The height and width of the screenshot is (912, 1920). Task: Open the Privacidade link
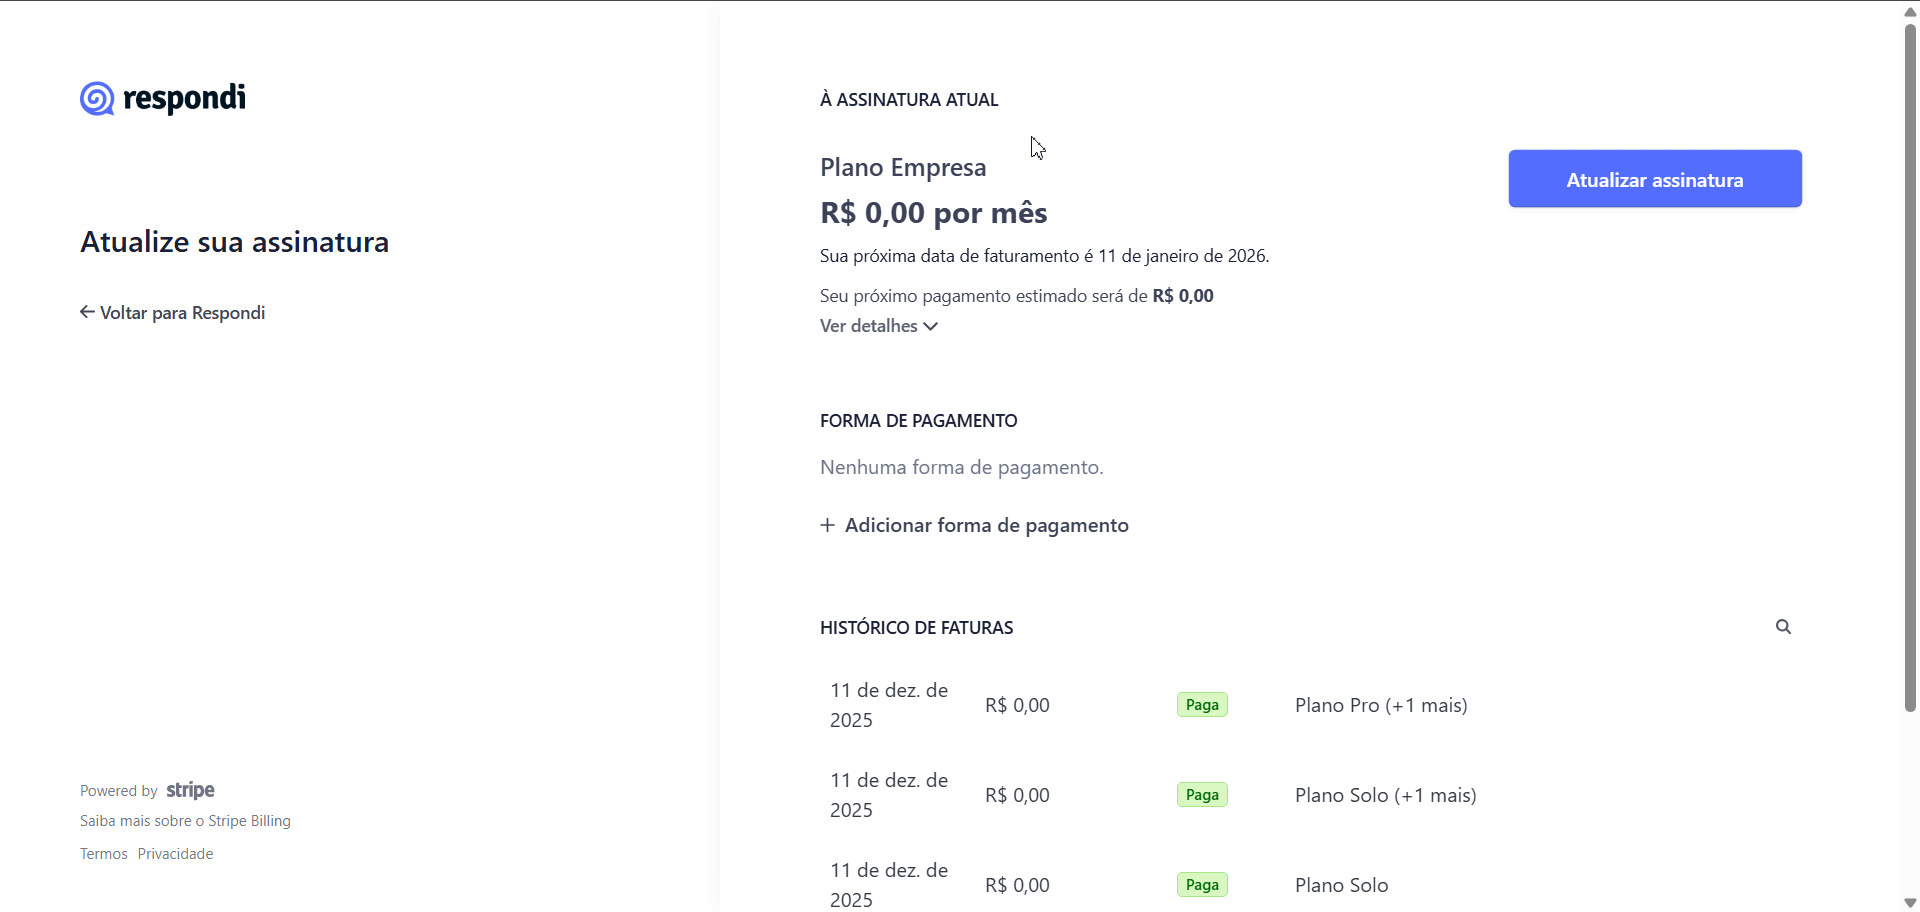point(176,854)
